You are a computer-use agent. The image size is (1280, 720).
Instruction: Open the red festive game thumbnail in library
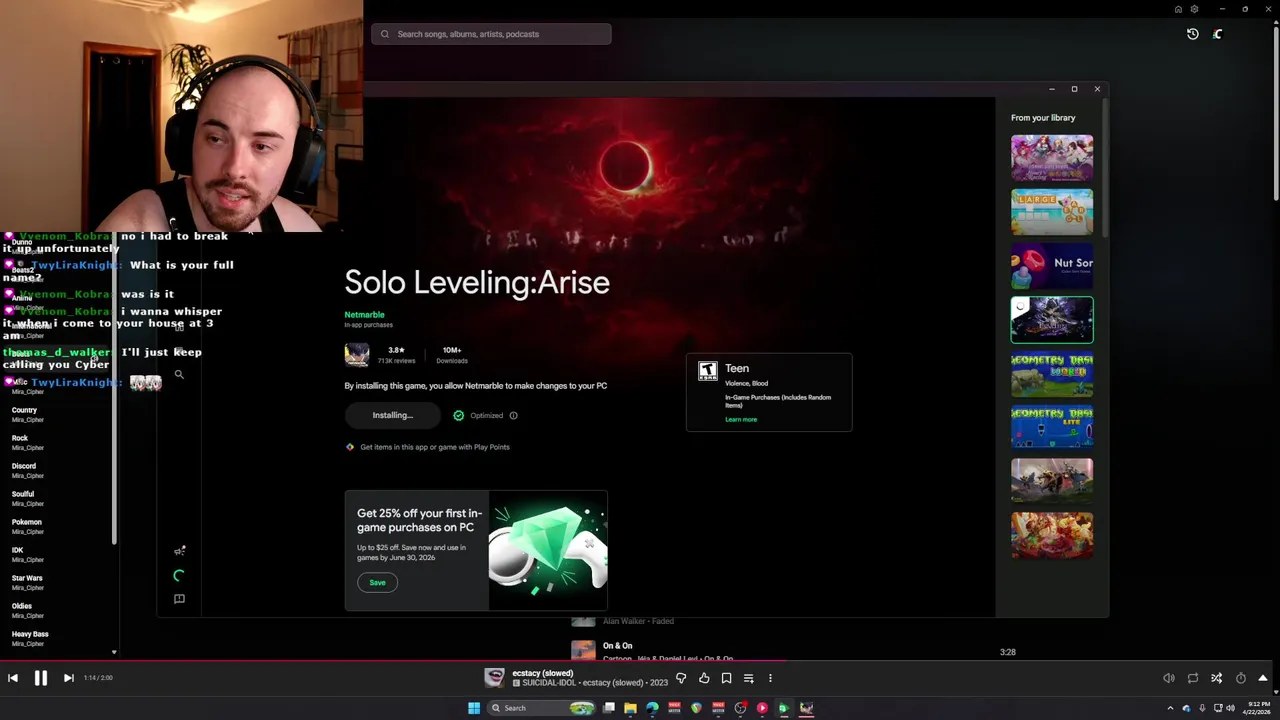coord(1052,536)
